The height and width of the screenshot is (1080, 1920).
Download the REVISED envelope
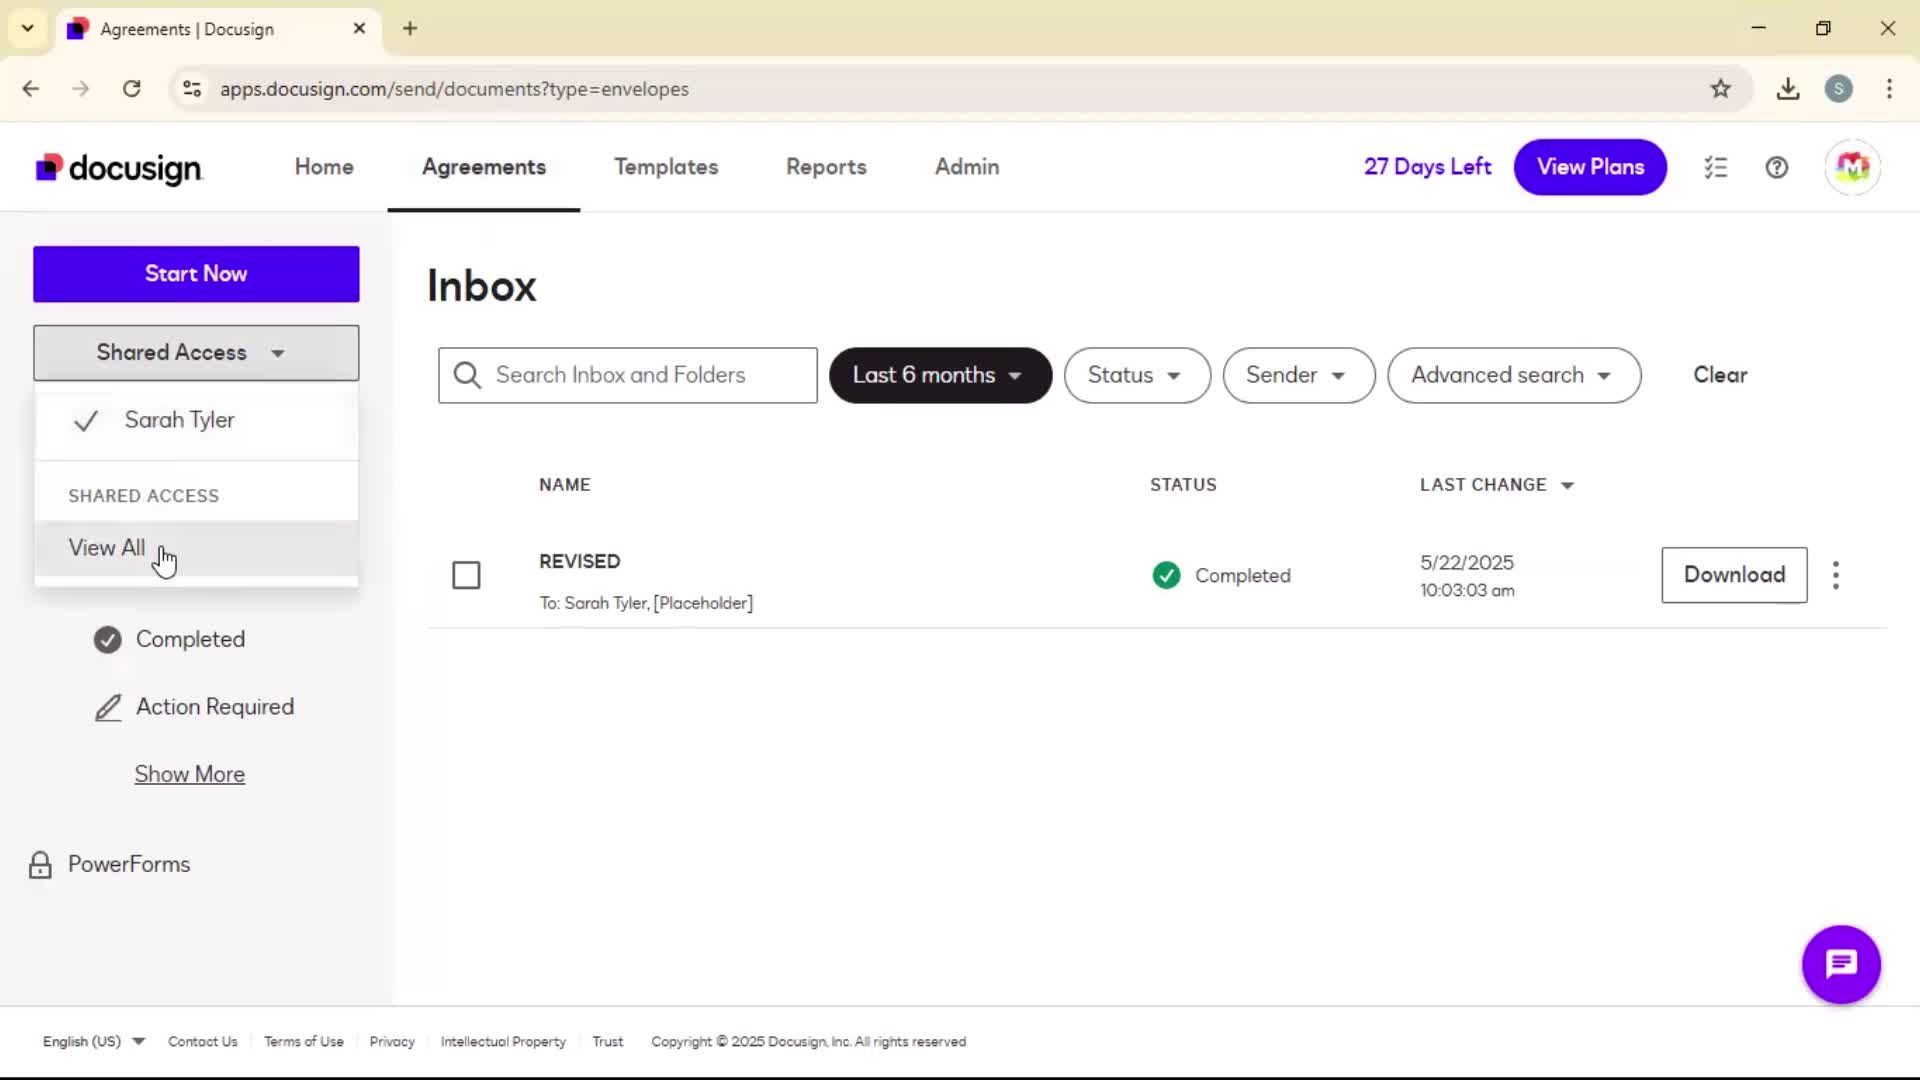click(x=1733, y=575)
